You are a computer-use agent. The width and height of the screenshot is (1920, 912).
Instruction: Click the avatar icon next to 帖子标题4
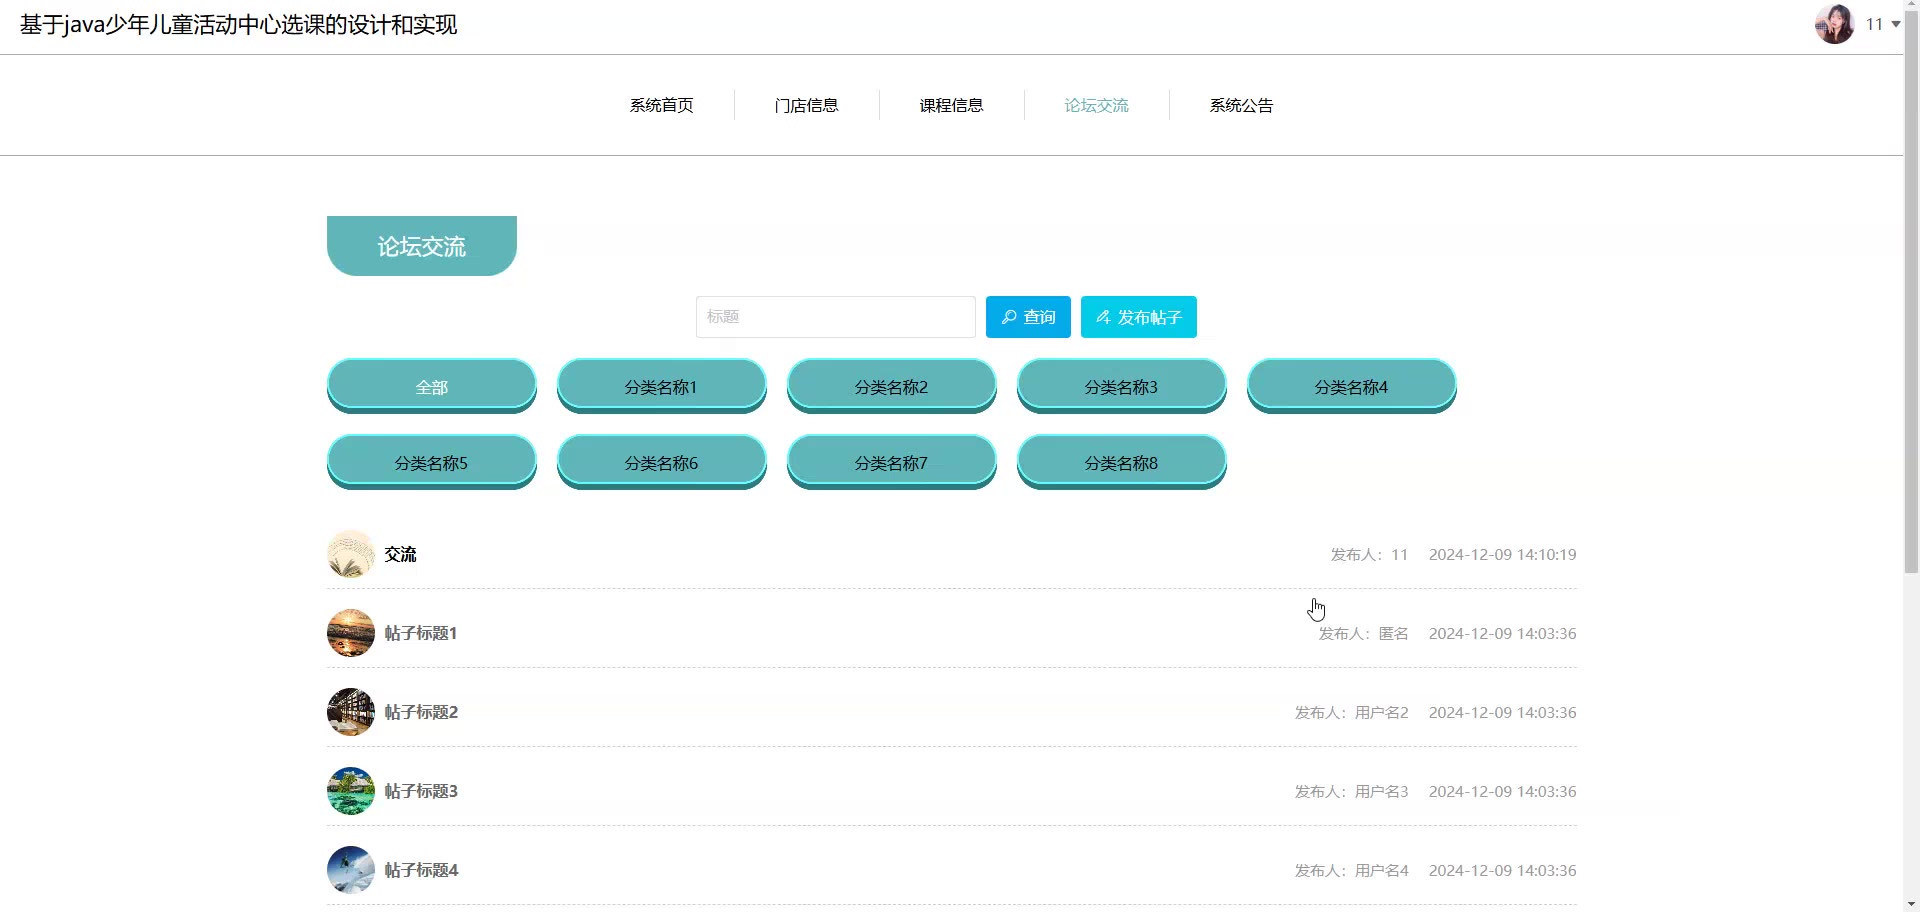[351, 870]
